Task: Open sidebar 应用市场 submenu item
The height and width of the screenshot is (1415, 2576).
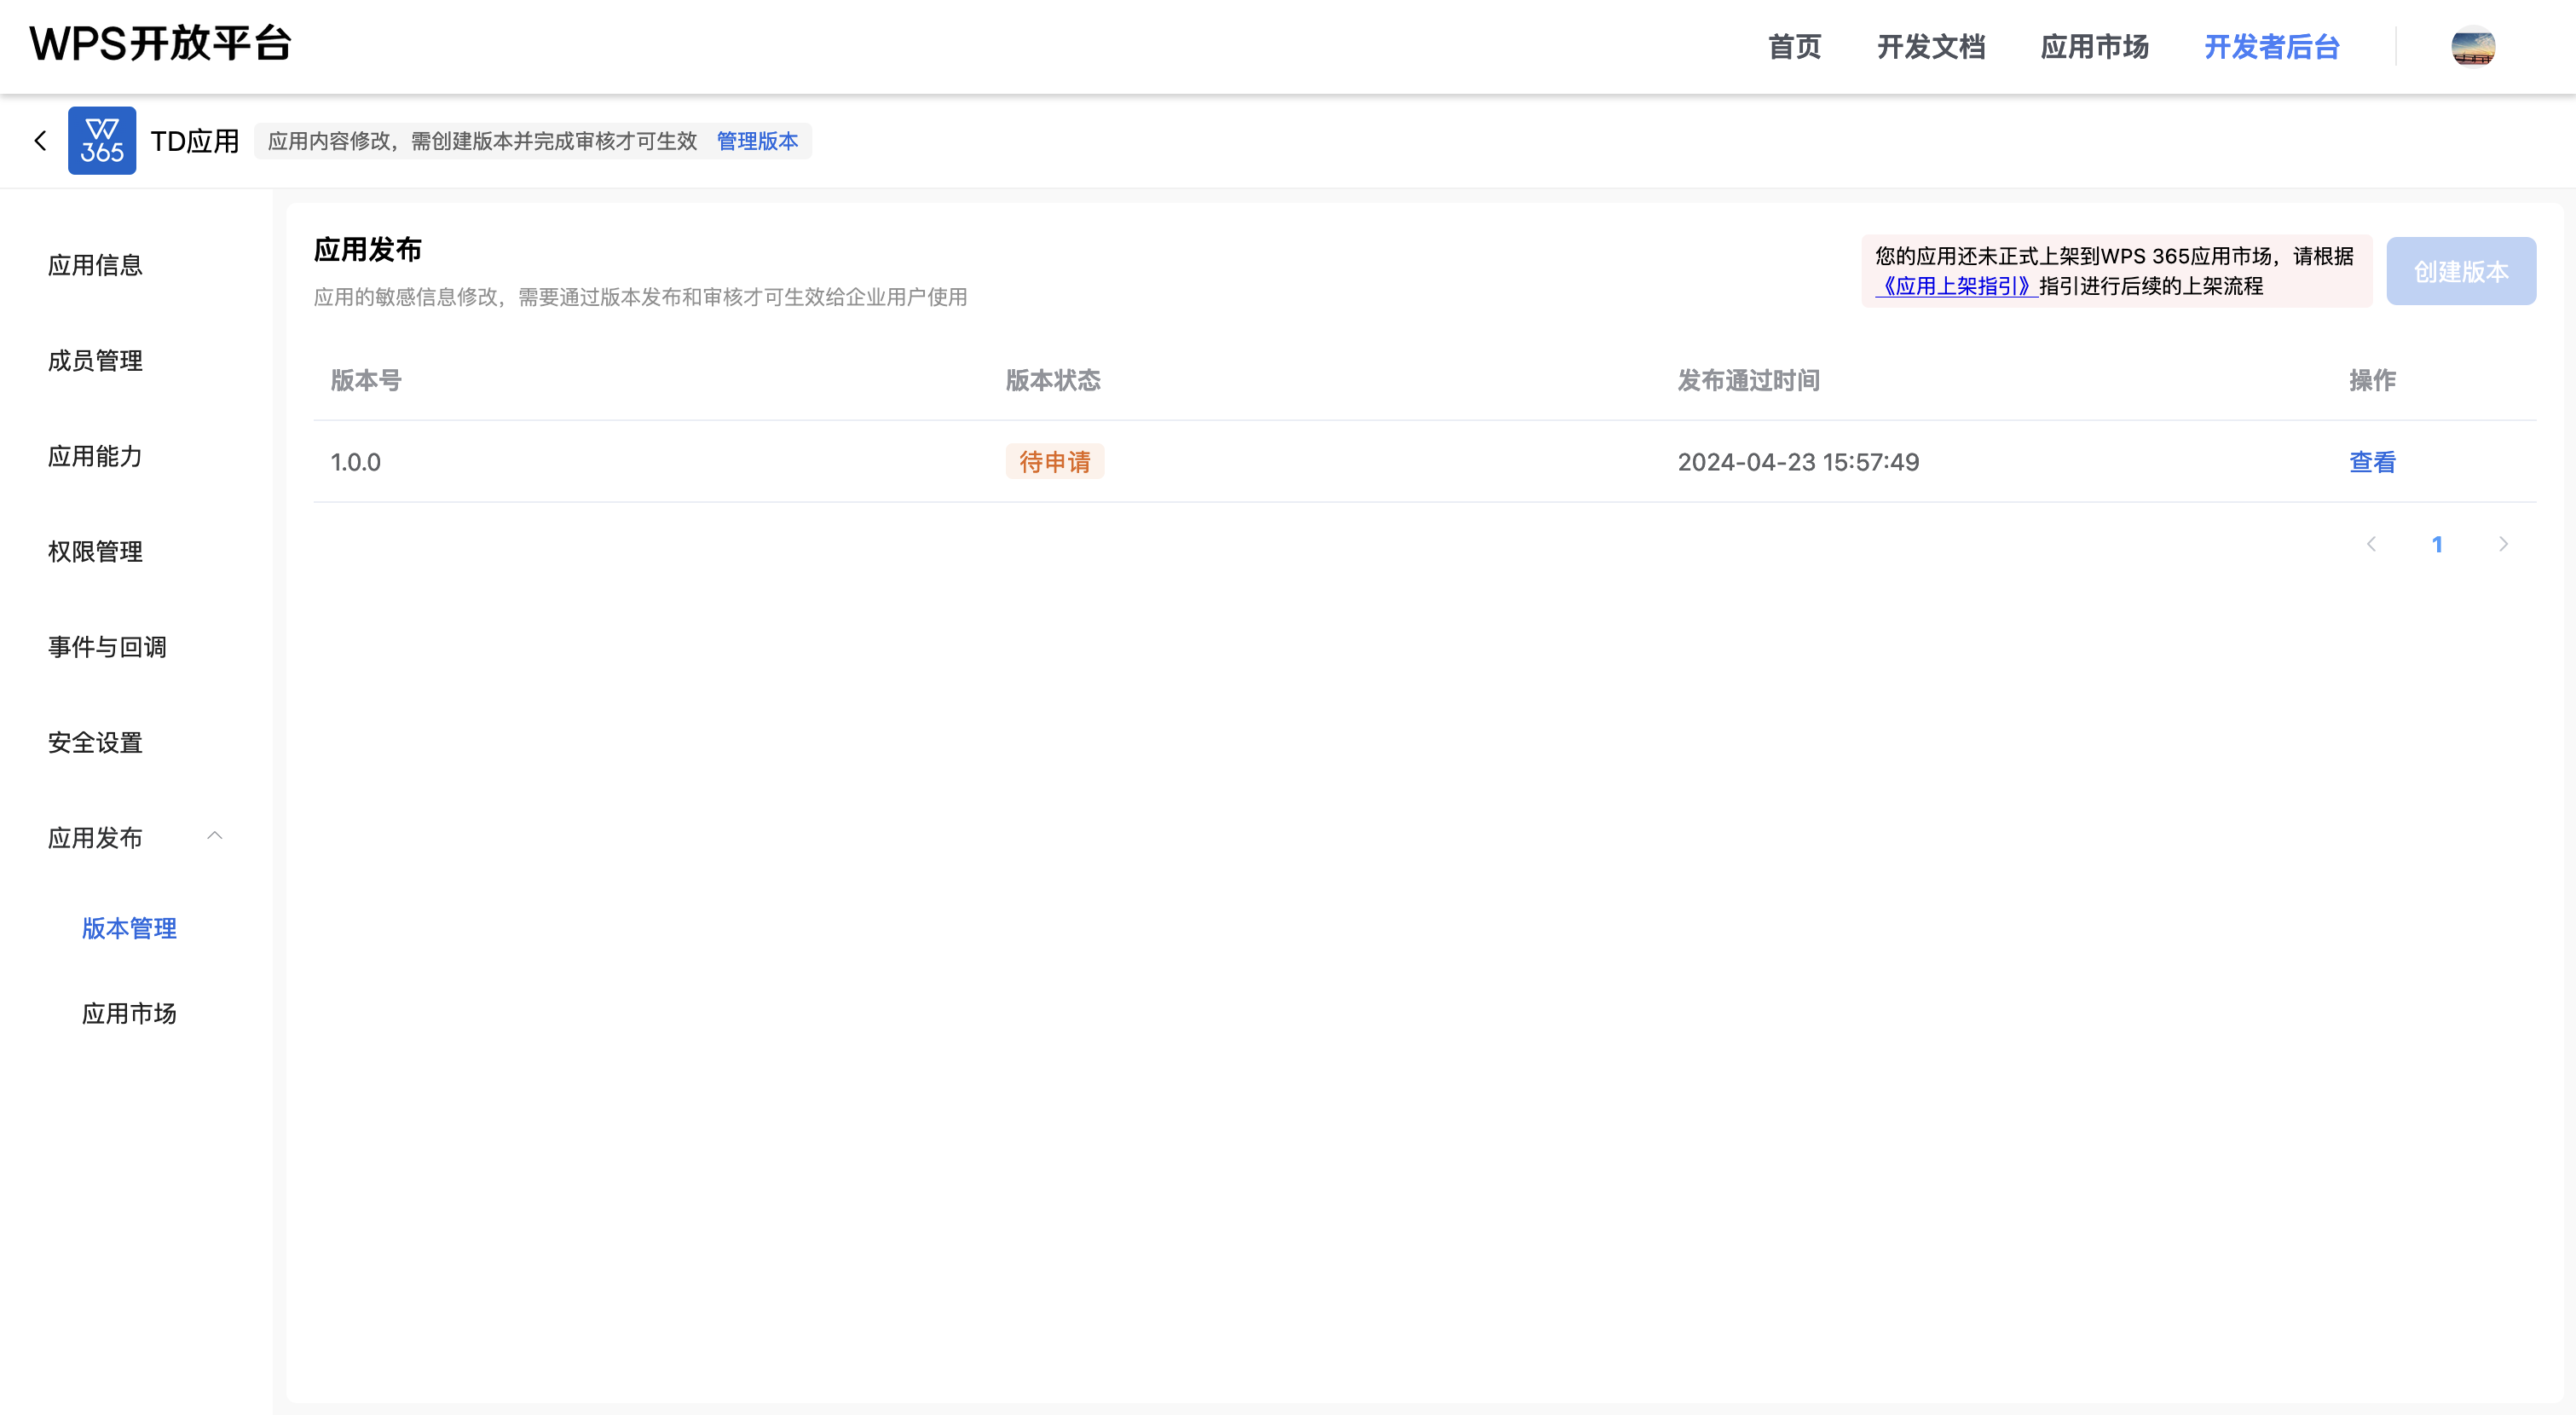Action: click(x=129, y=1014)
